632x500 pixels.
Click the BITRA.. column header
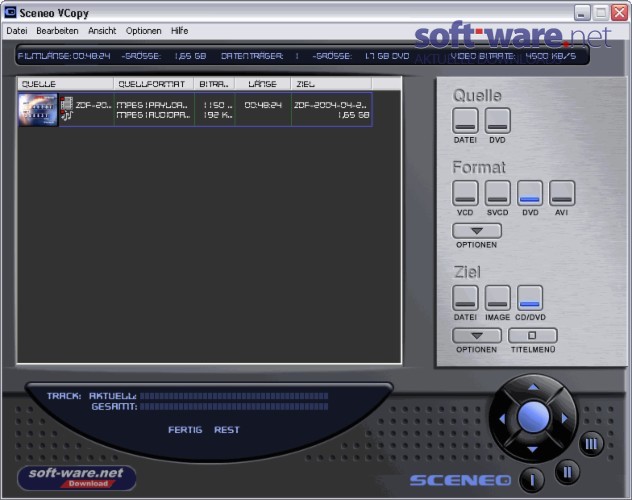pos(214,84)
